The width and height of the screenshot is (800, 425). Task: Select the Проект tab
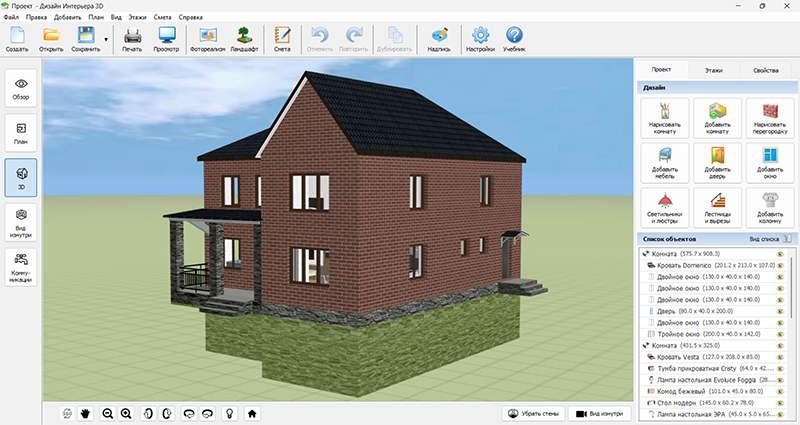coord(661,69)
